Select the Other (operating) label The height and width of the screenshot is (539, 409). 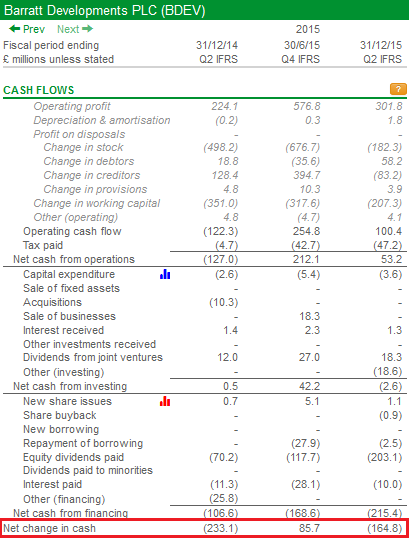point(76,217)
